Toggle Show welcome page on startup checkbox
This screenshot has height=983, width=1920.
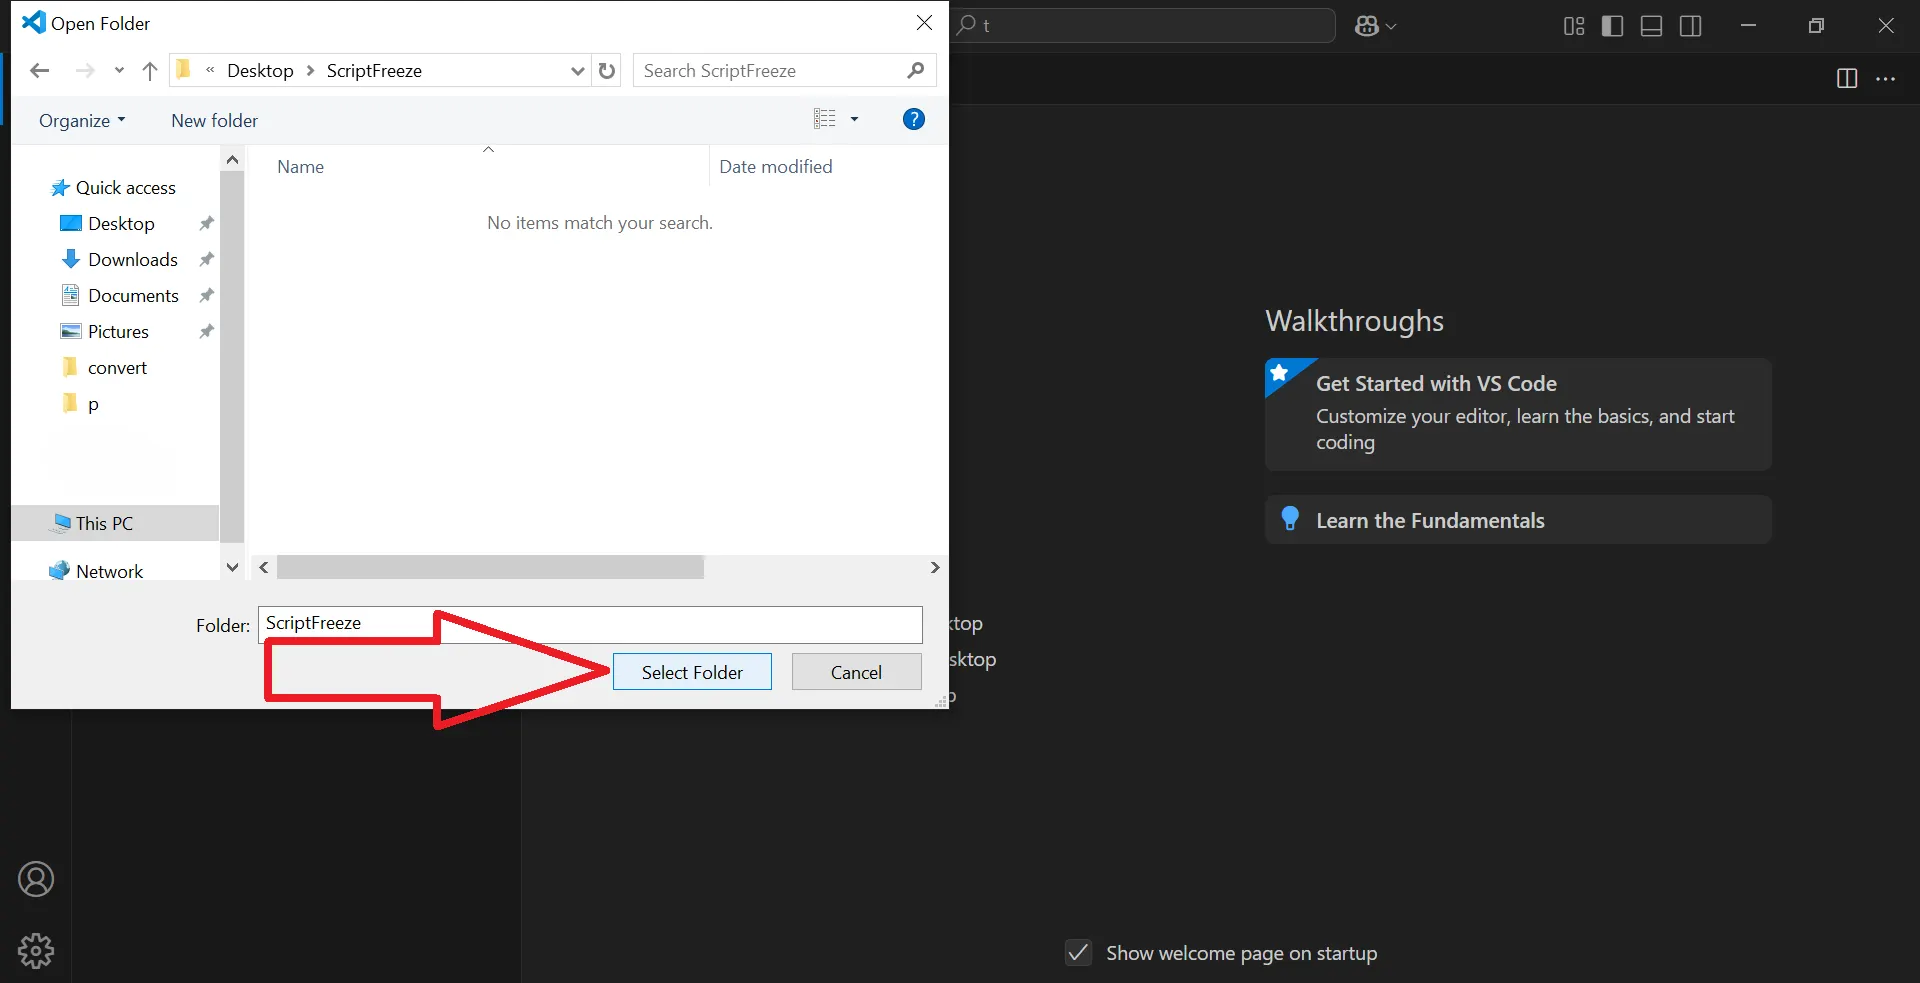[1078, 953]
